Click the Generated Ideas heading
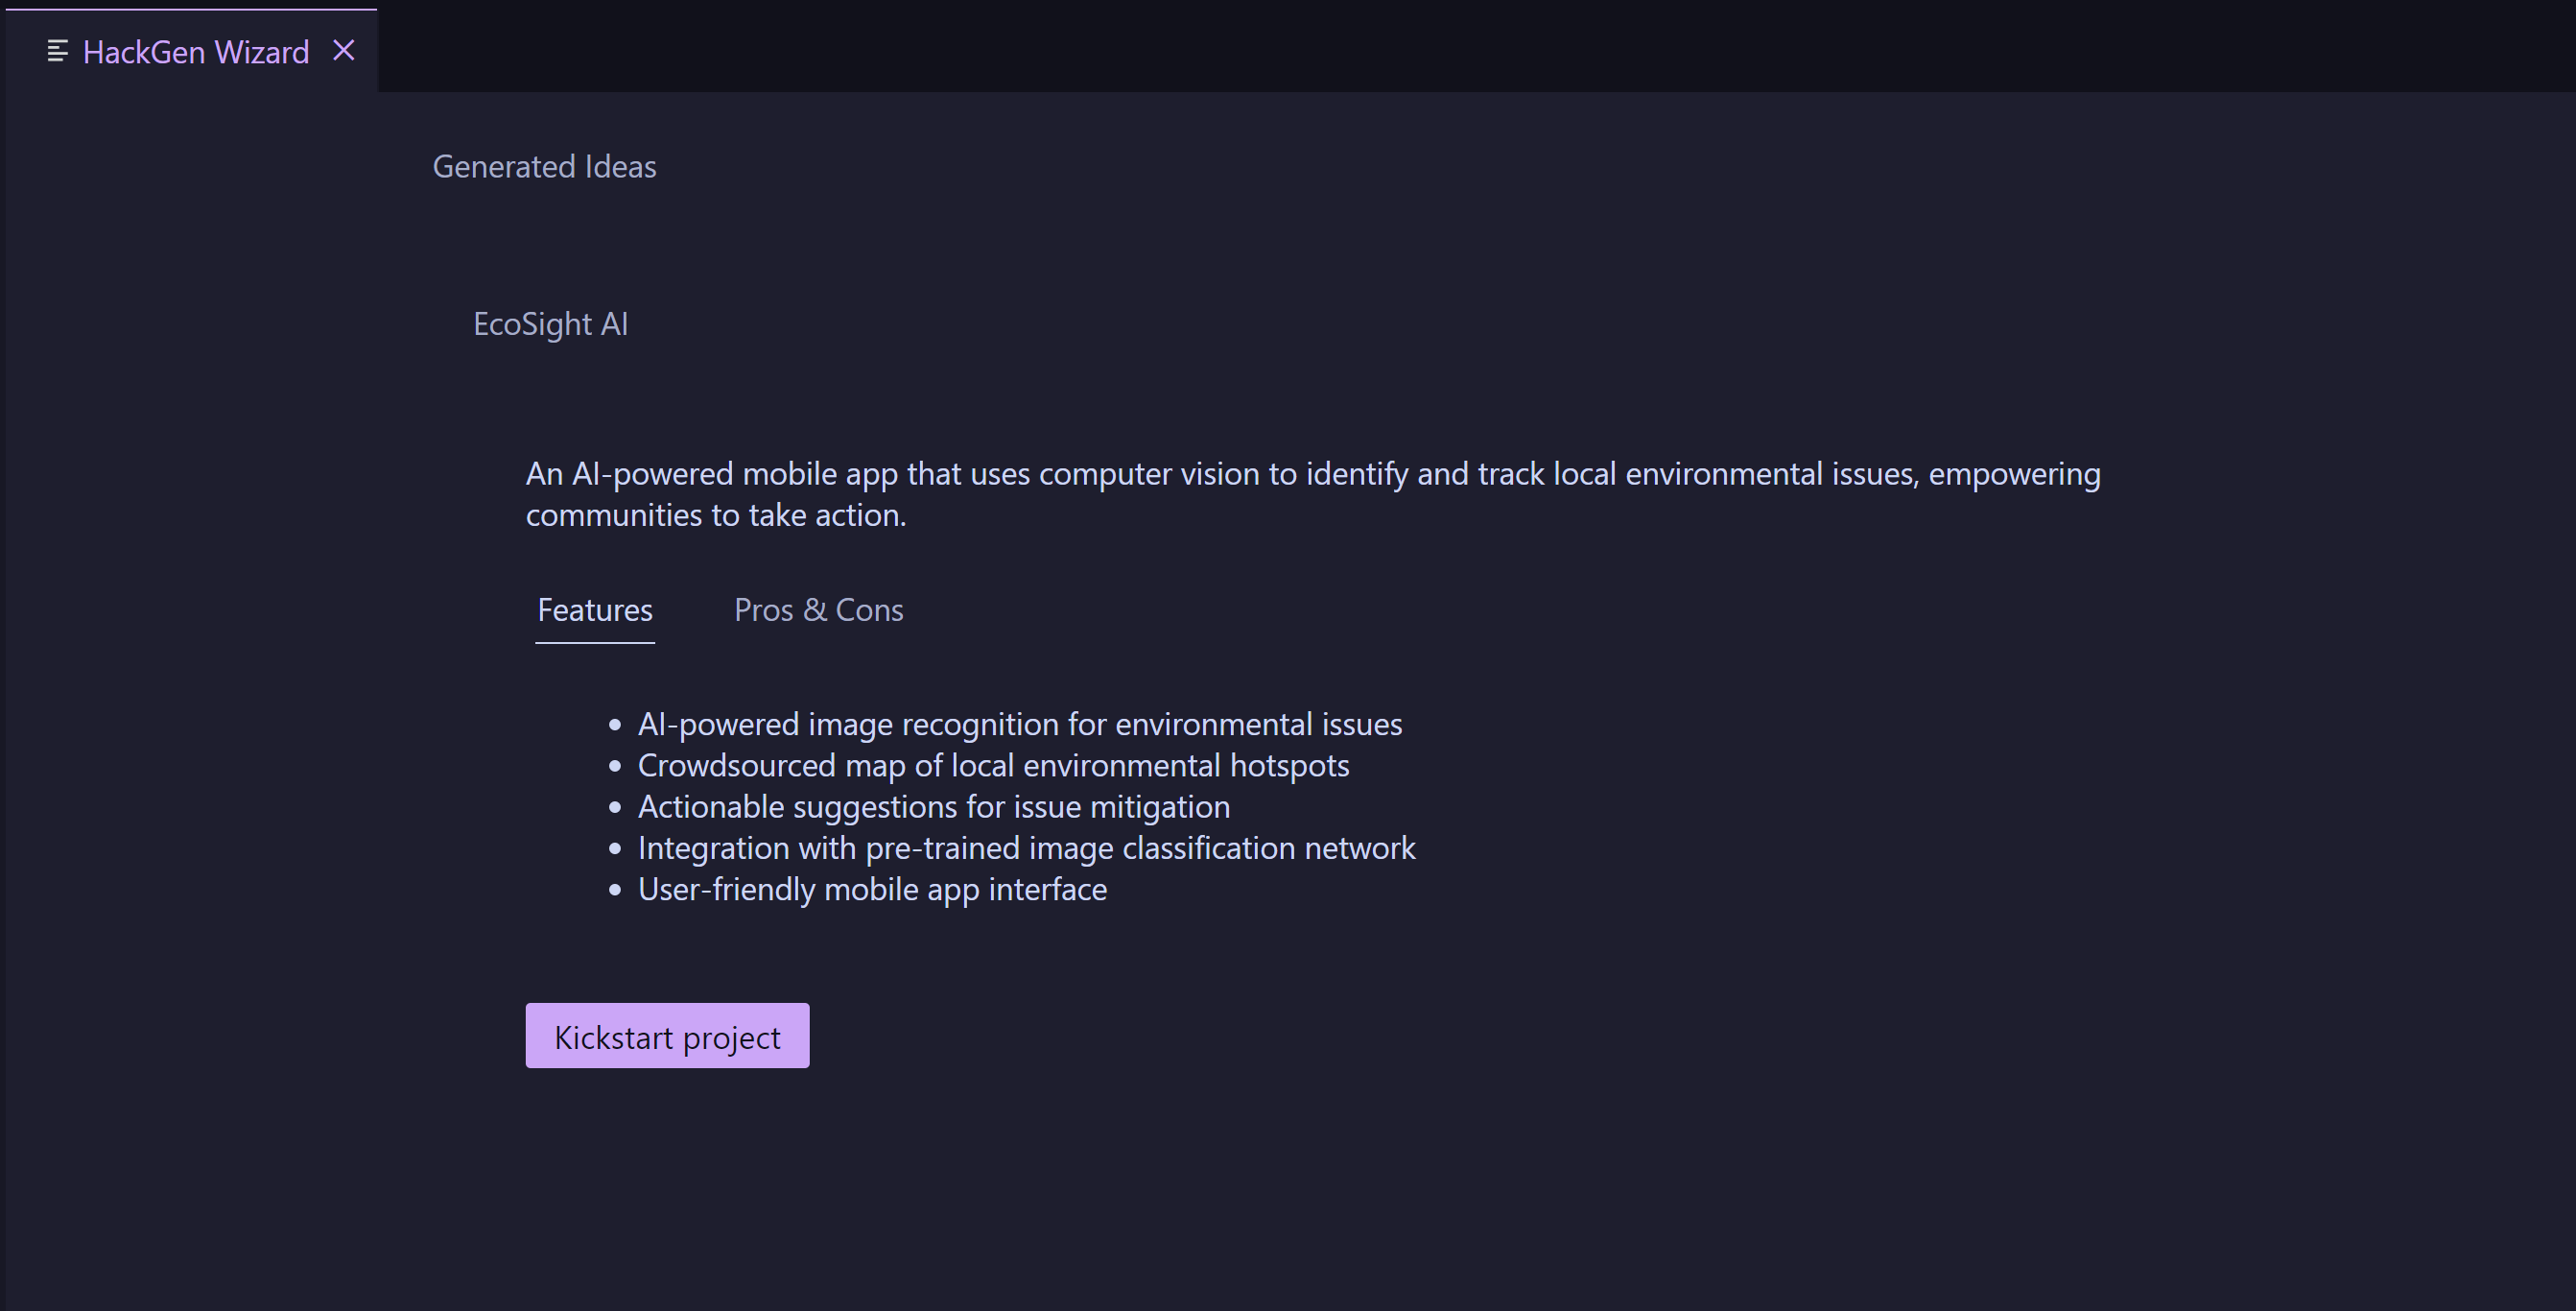The image size is (2576, 1311). coord(544,166)
